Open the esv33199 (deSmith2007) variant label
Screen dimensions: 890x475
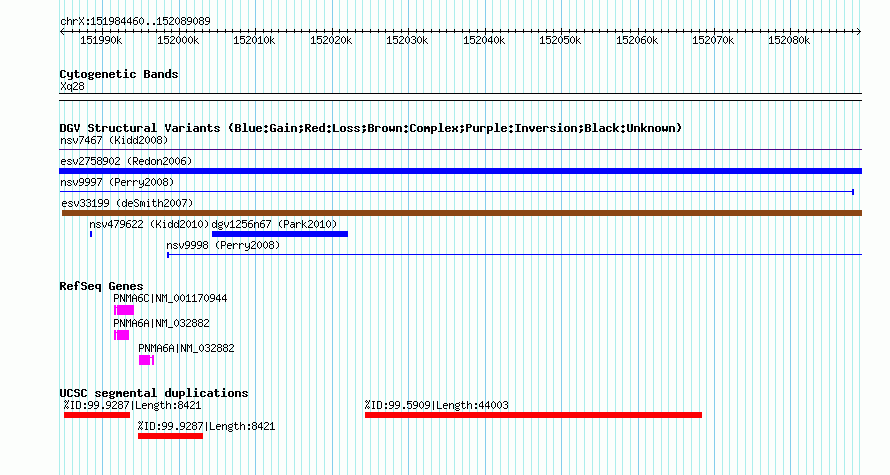[127, 203]
